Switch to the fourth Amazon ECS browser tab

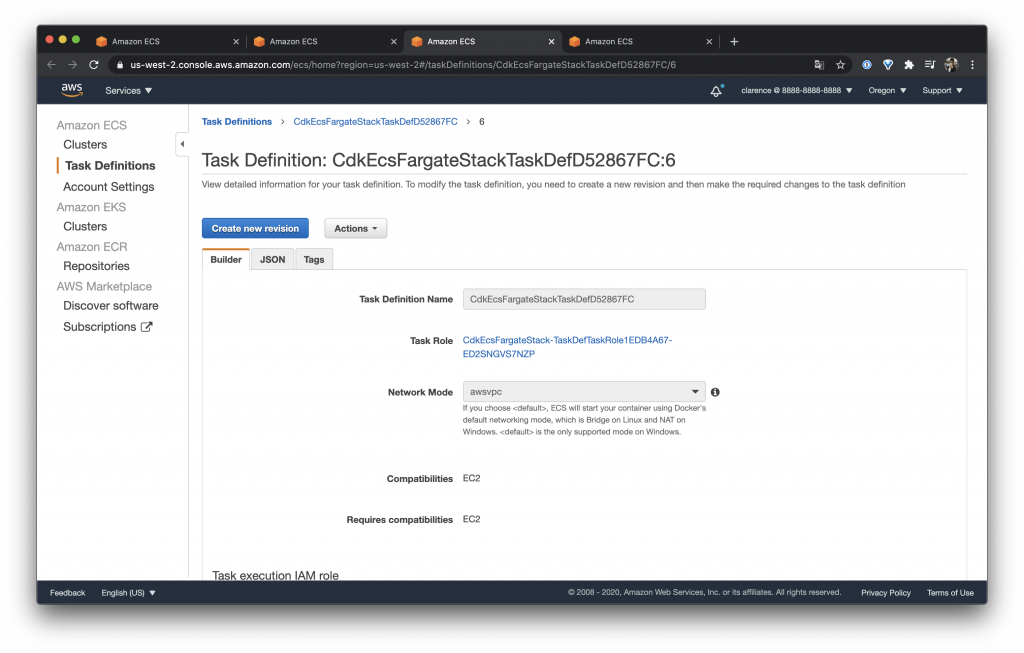[639, 41]
